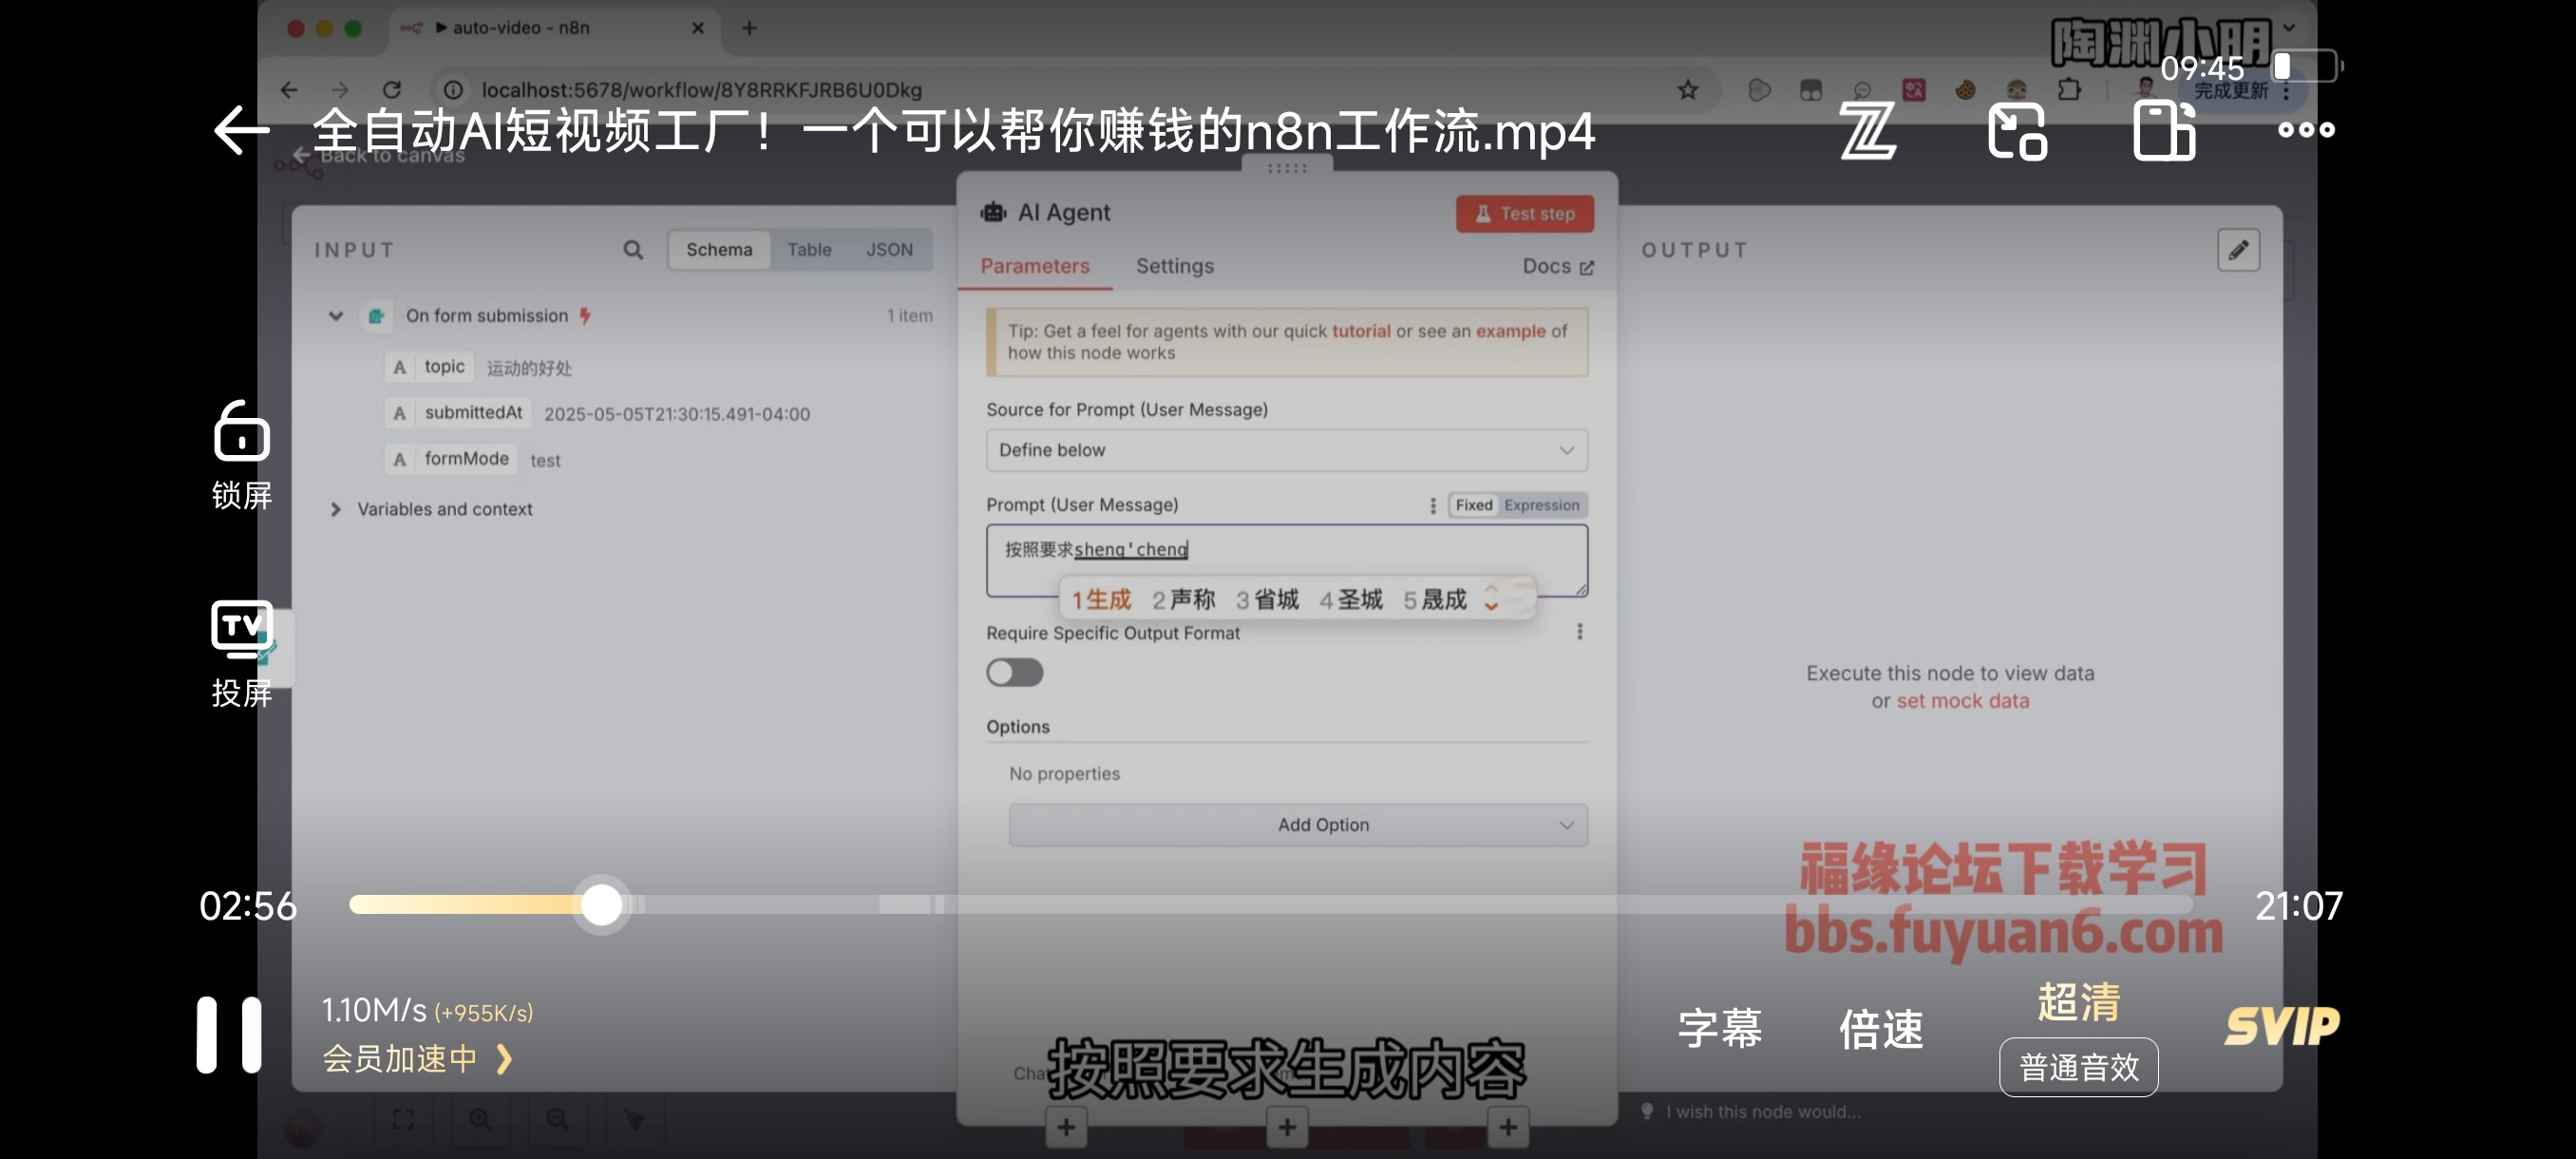
Task: Bookmark page with browser star icon
Action: pos(1688,90)
